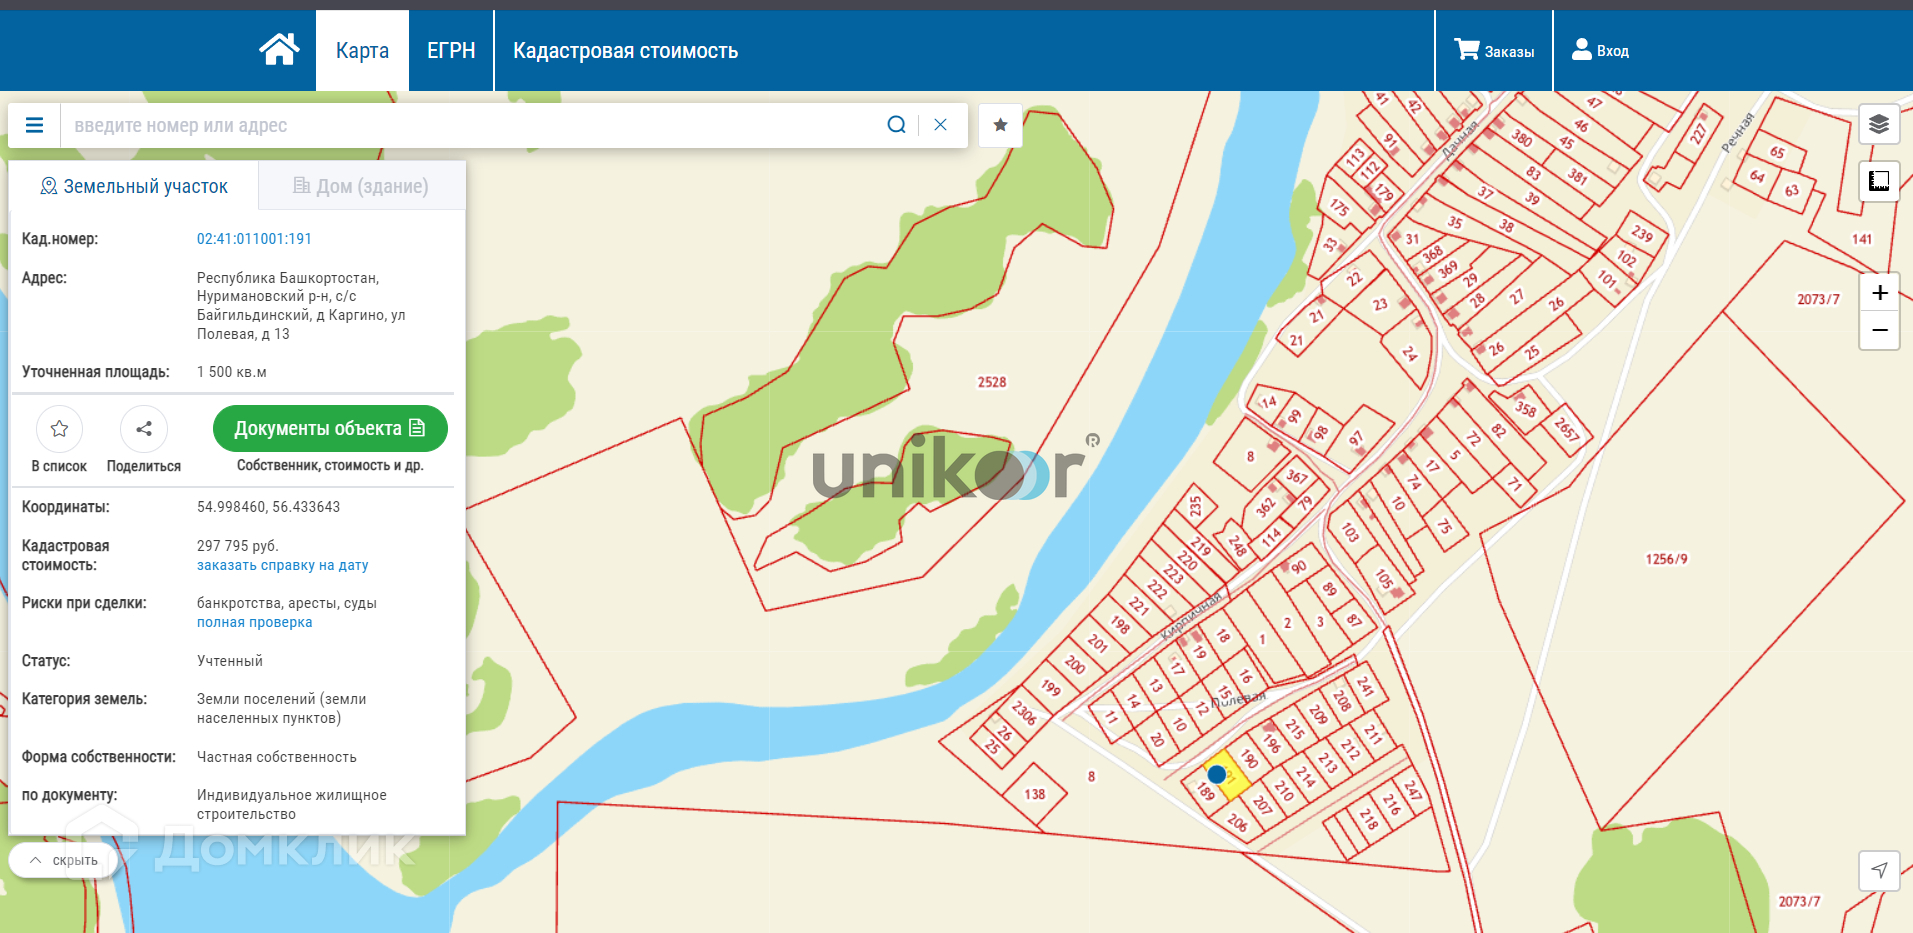Switch to the ЕГРН tab
The image size is (1913, 933).
click(x=451, y=51)
